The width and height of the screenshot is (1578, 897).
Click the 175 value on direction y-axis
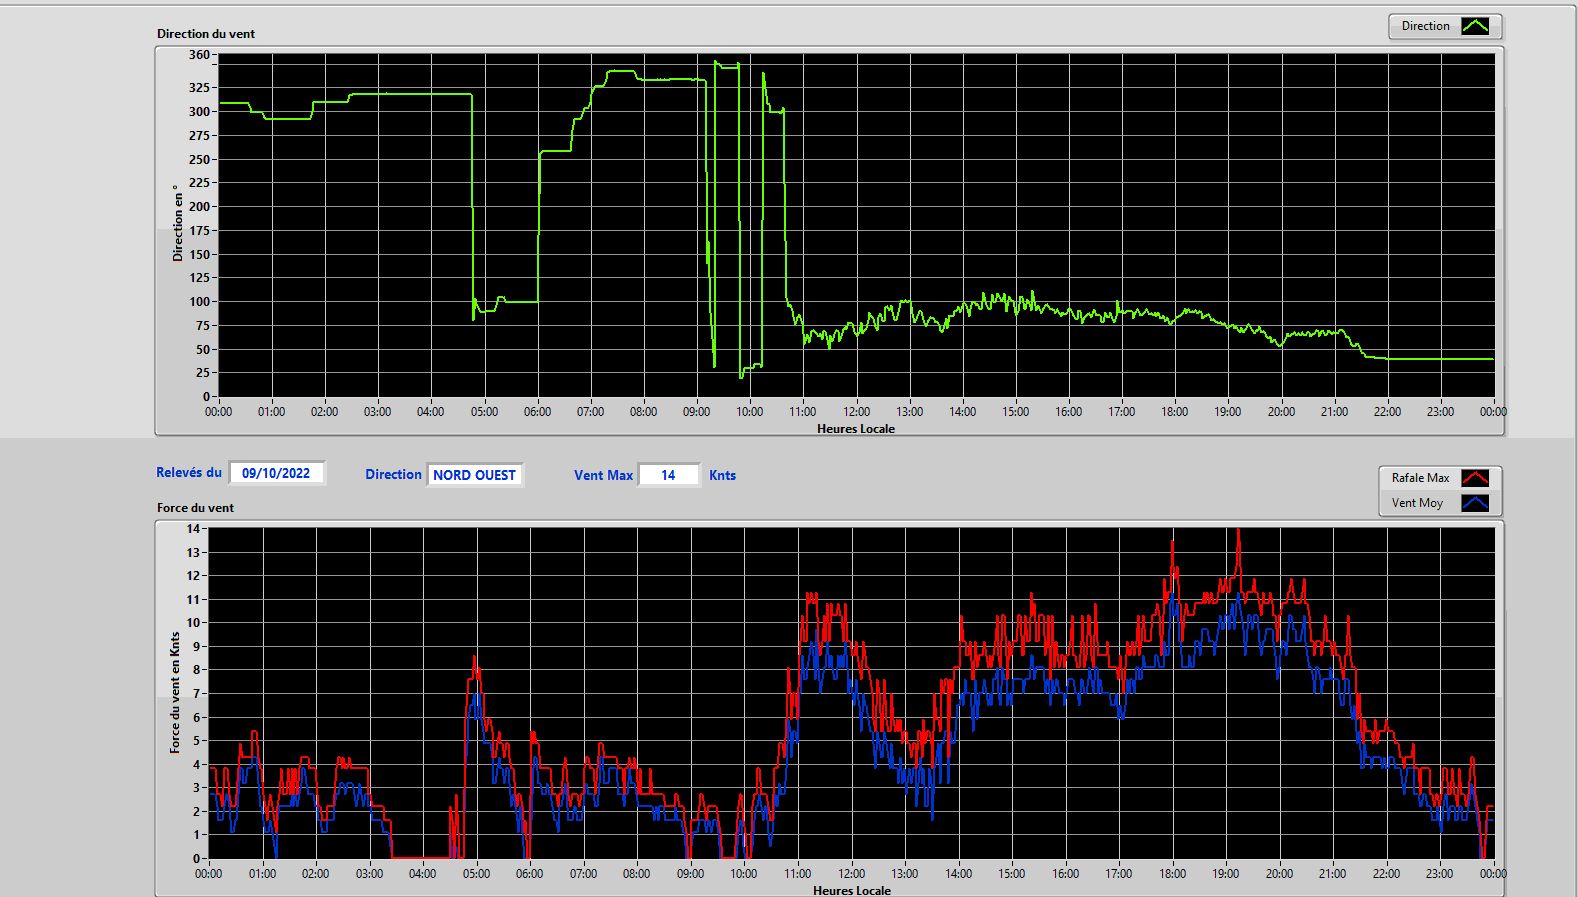tap(199, 230)
